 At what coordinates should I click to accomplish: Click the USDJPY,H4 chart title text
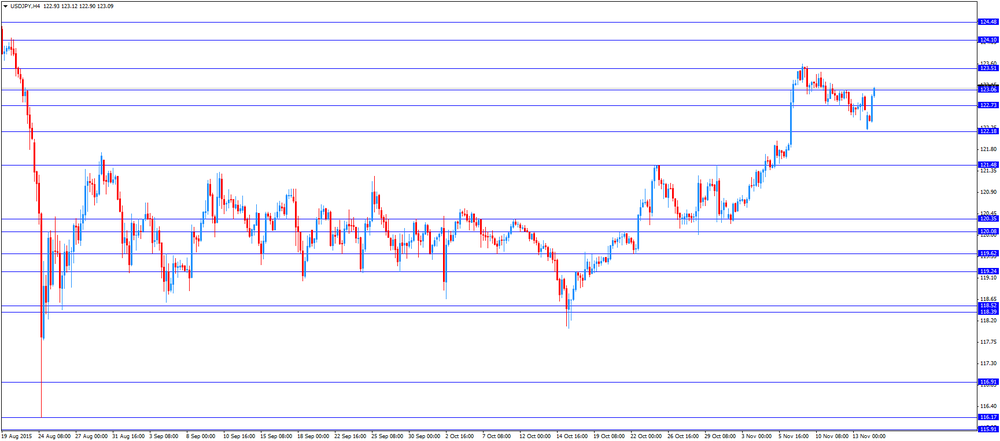(x=25, y=6)
